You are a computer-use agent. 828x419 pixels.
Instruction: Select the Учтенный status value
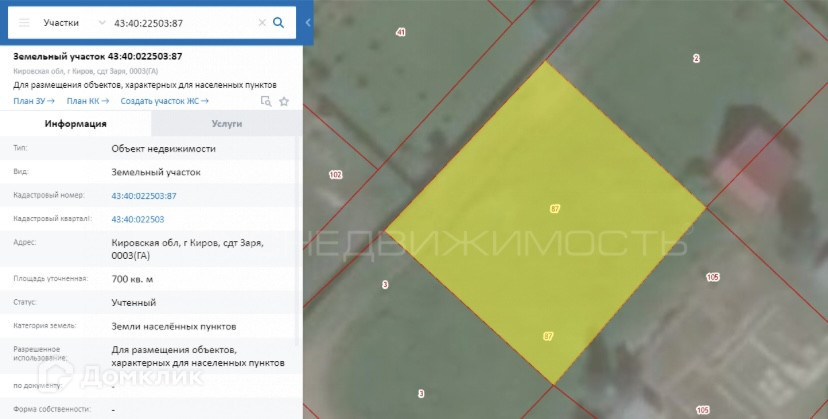pyautogui.click(x=134, y=303)
